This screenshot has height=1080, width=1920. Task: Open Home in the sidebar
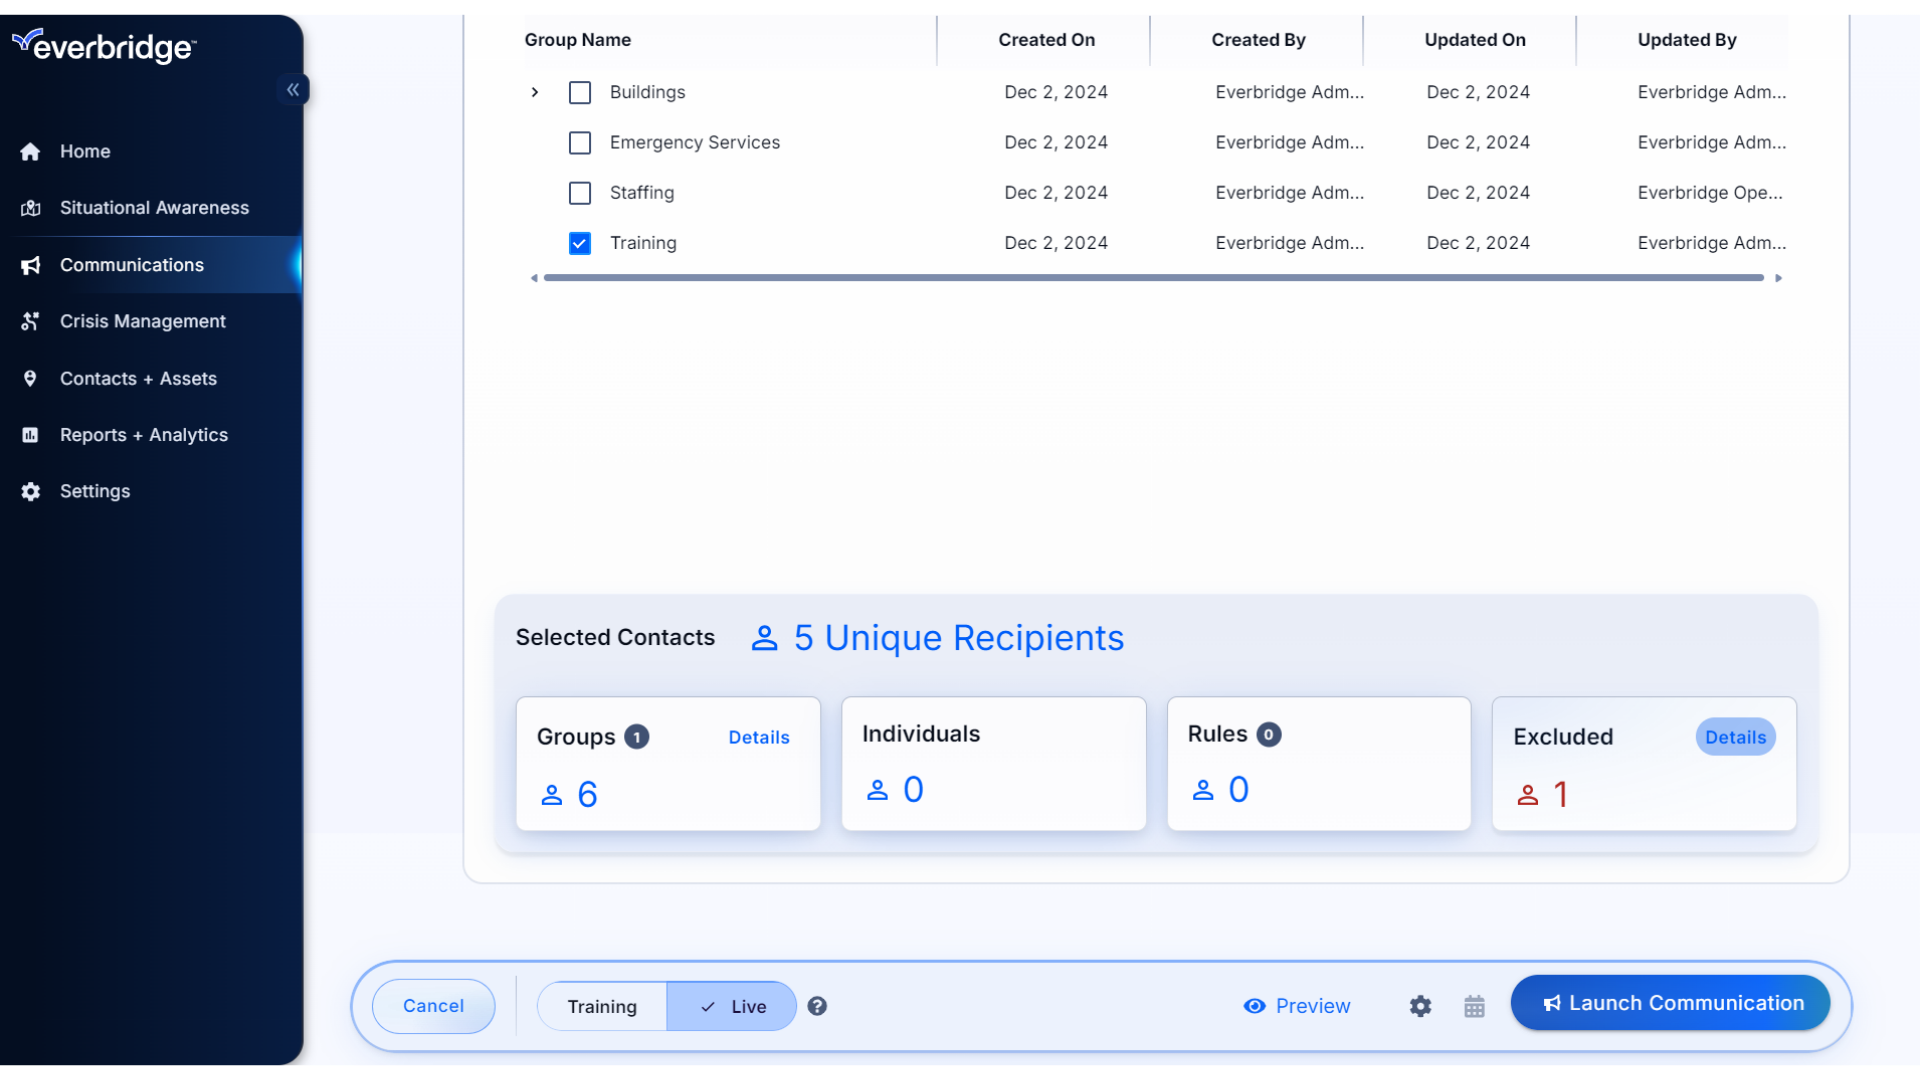[85, 152]
